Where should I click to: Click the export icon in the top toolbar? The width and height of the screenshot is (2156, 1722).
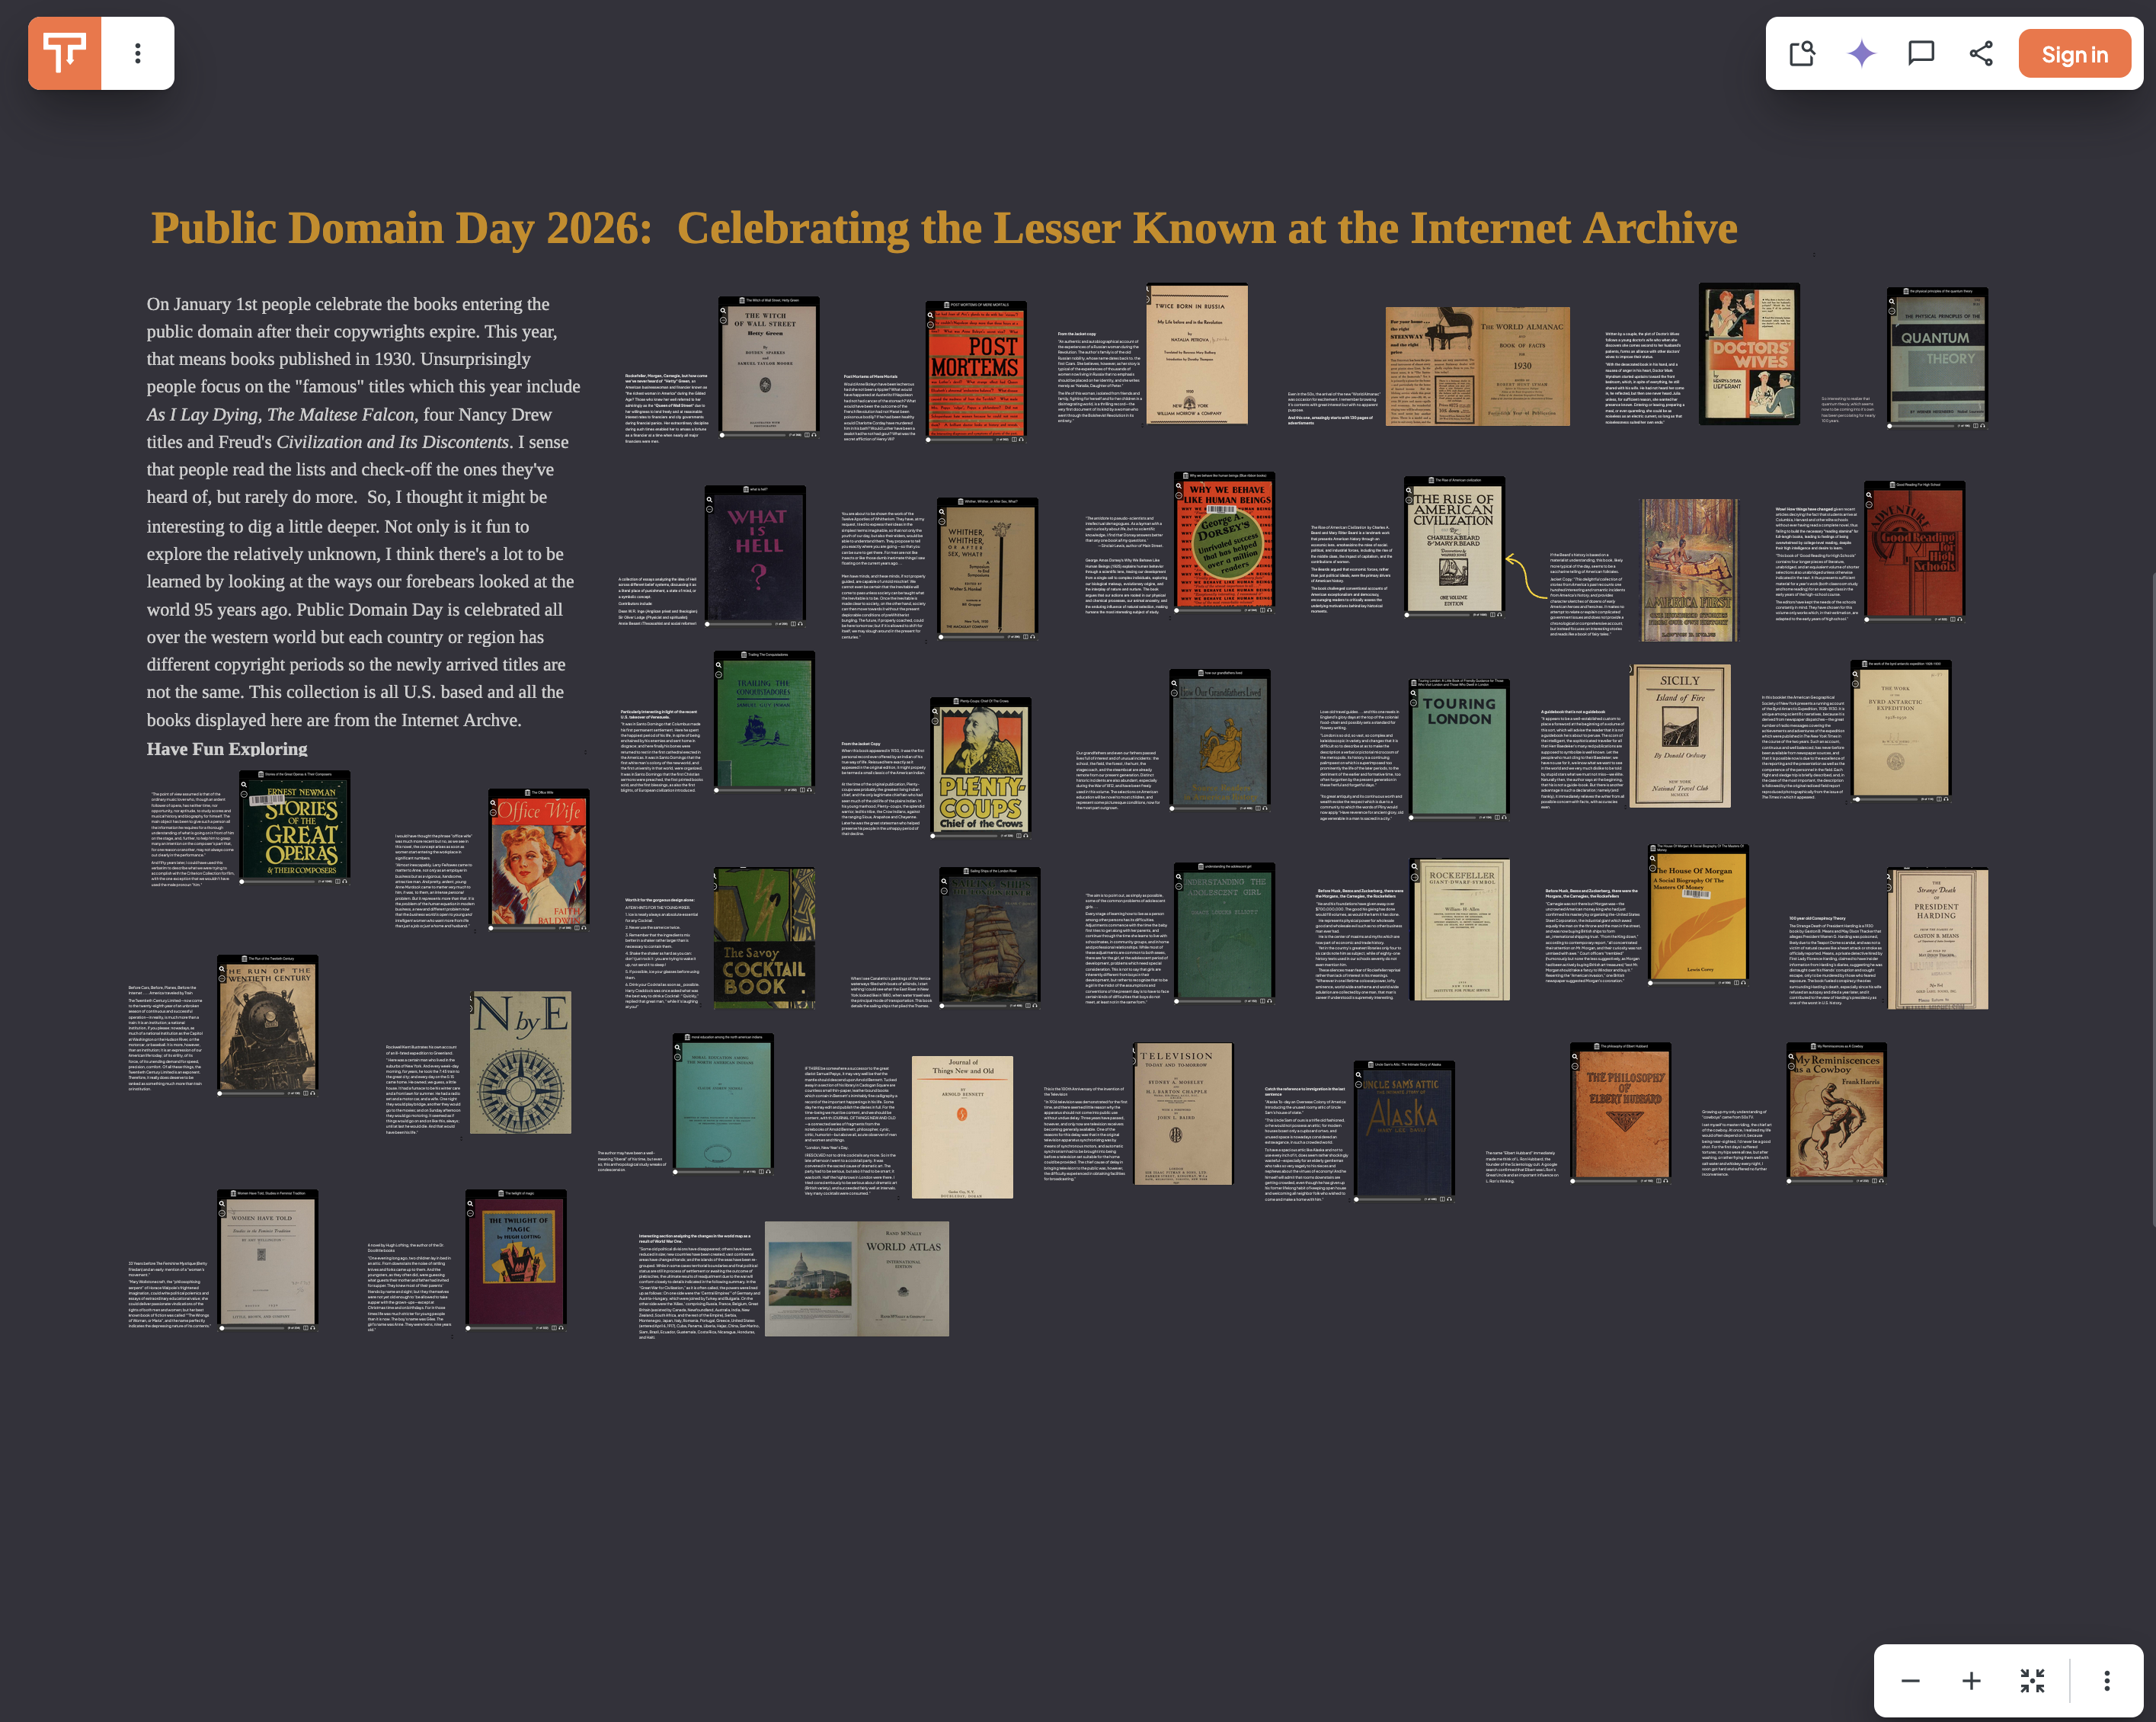1803,54
